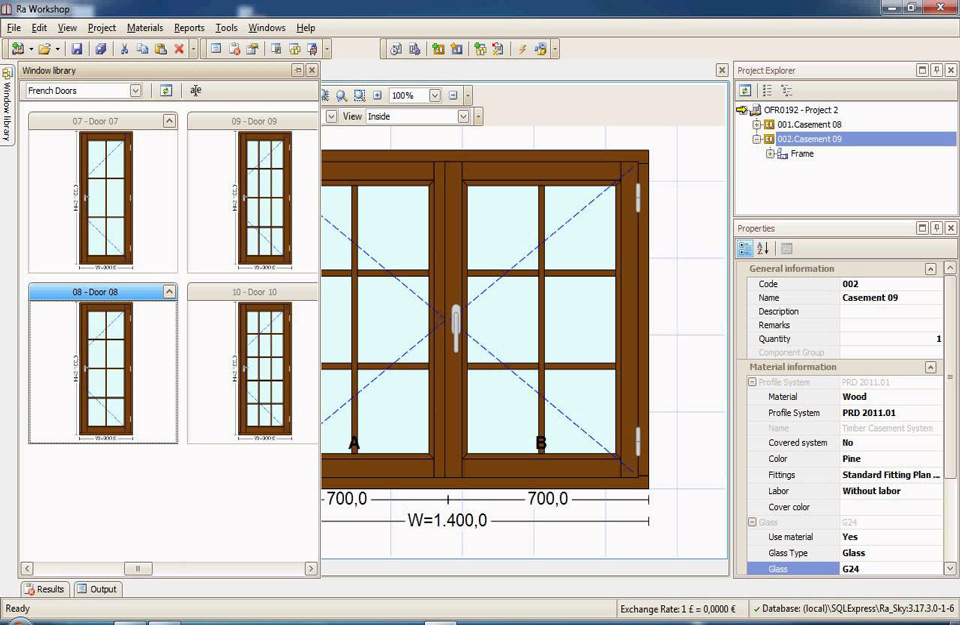This screenshot has height=625, width=960.
Task: Collapse the Profile System property group
Action: click(752, 382)
